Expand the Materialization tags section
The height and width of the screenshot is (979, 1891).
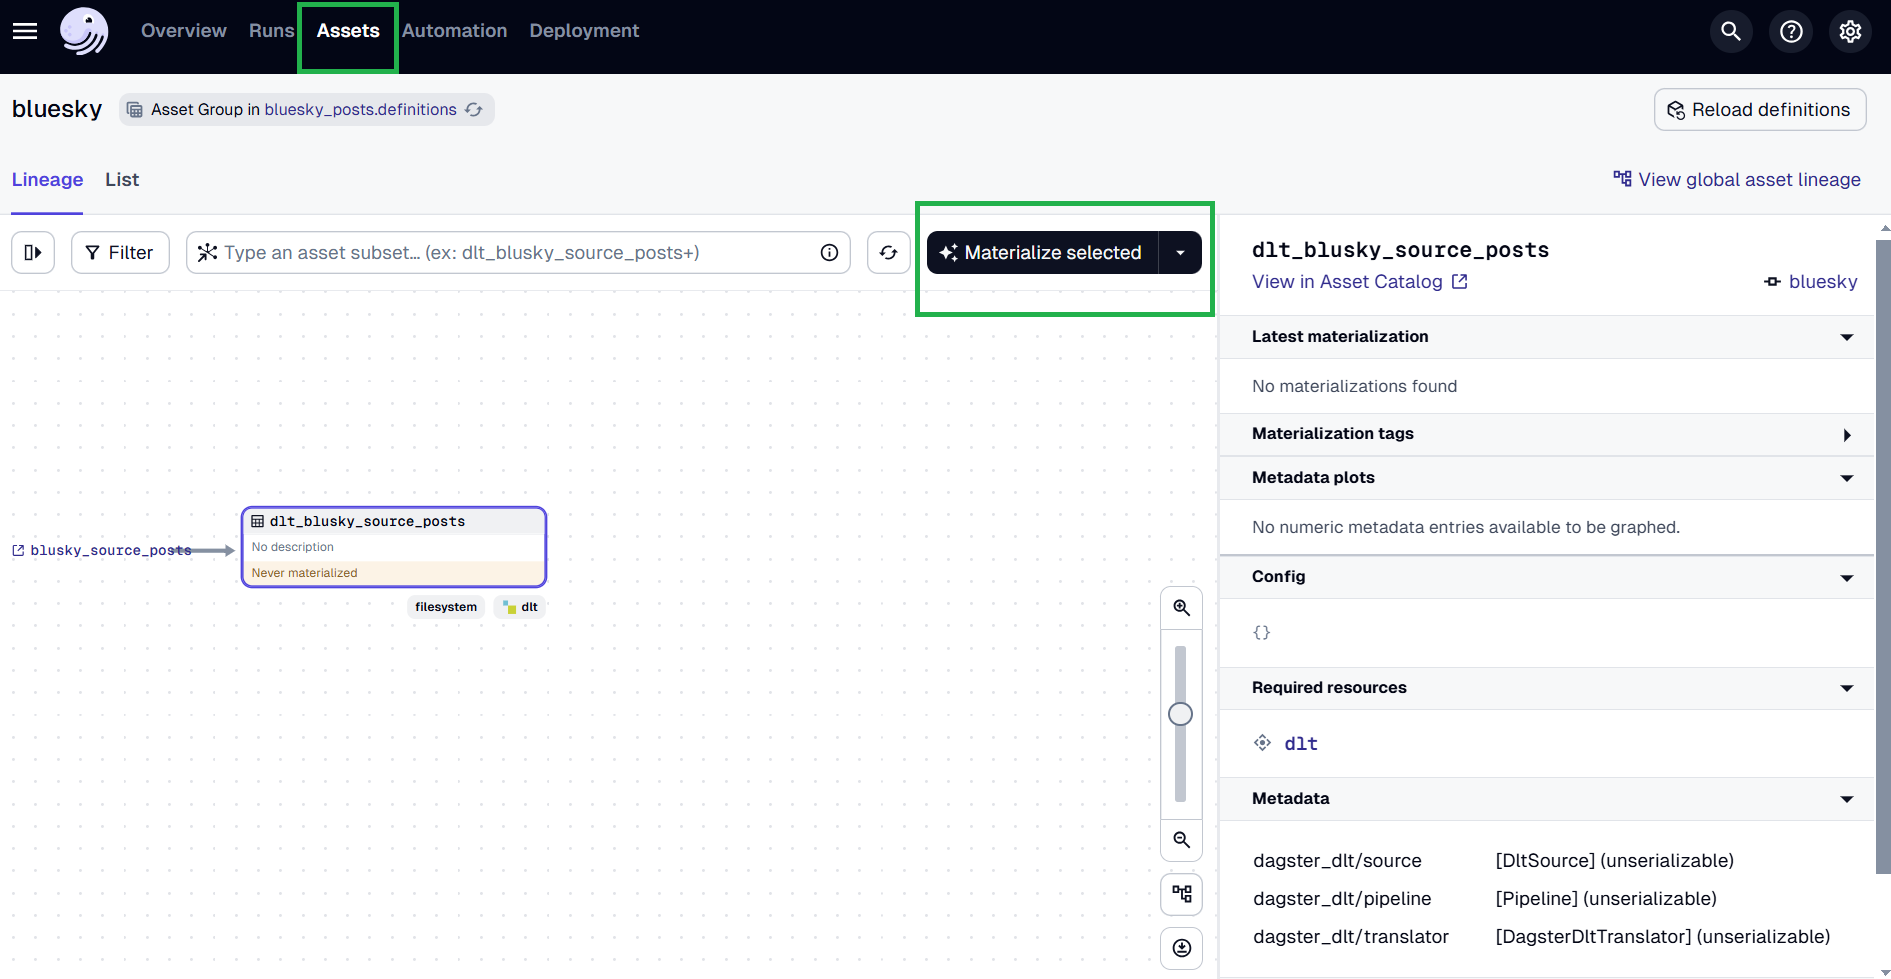coord(1847,434)
